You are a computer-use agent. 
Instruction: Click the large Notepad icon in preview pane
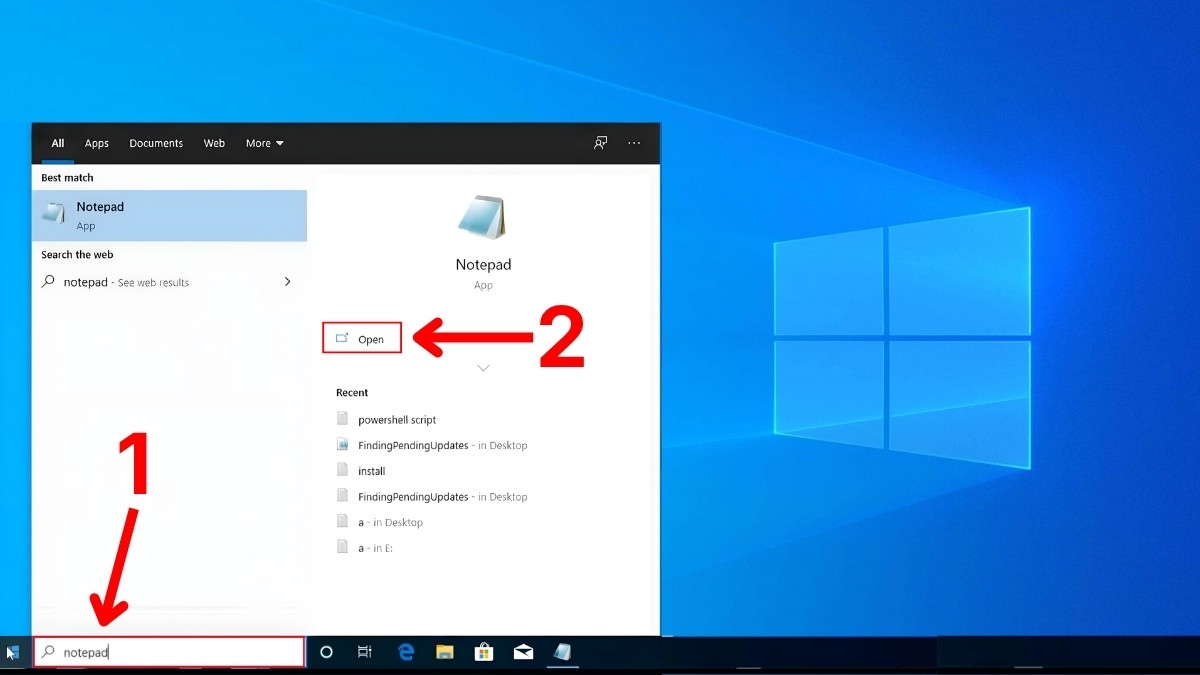[483, 219]
